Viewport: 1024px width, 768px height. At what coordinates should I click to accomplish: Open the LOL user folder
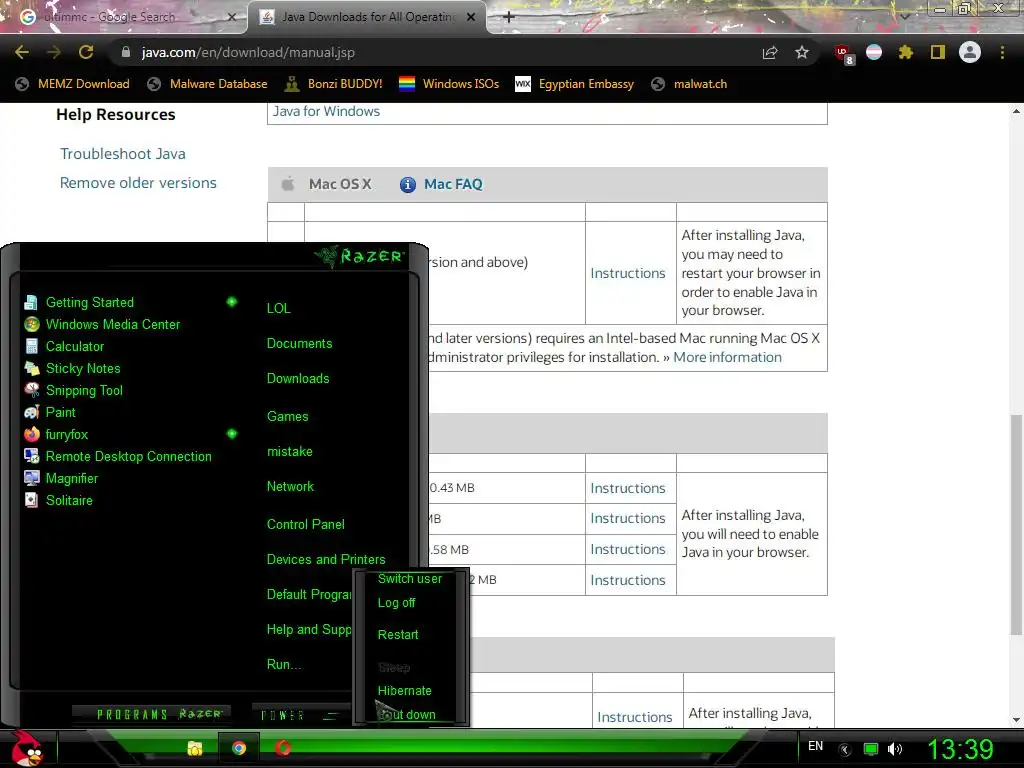click(278, 308)
